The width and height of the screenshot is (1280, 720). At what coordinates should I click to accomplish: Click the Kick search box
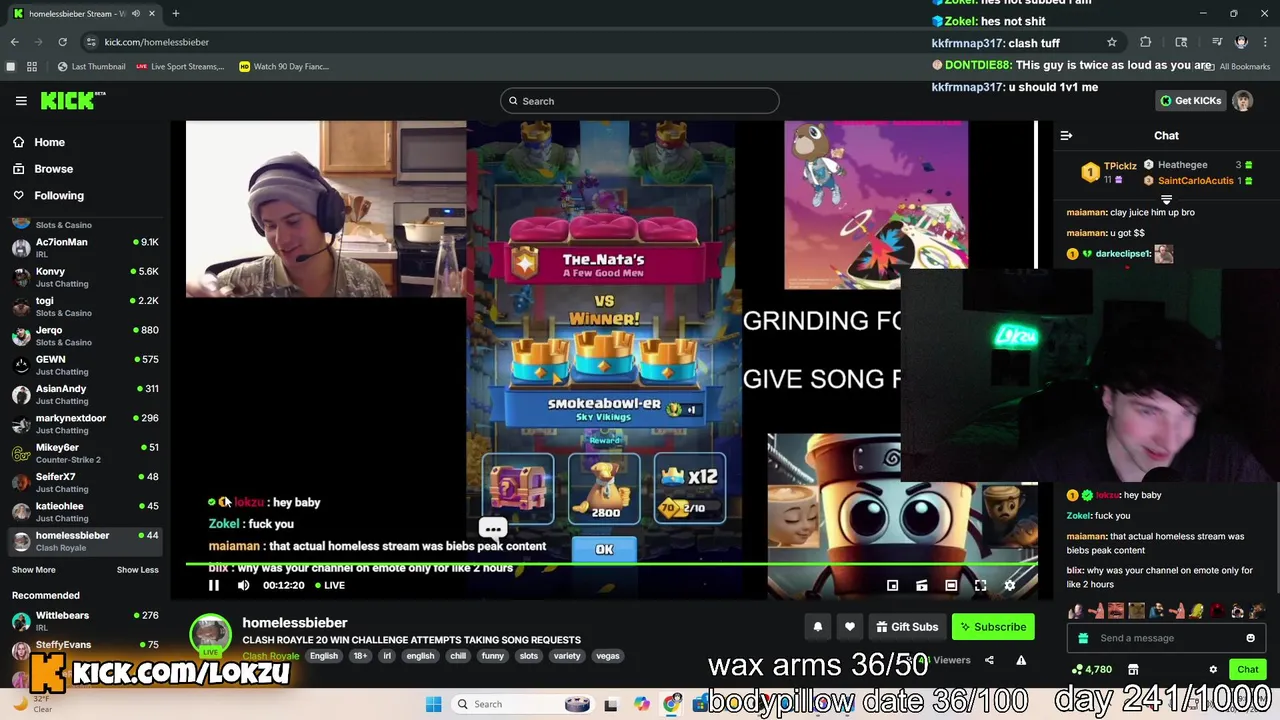(x=639, y=101)
